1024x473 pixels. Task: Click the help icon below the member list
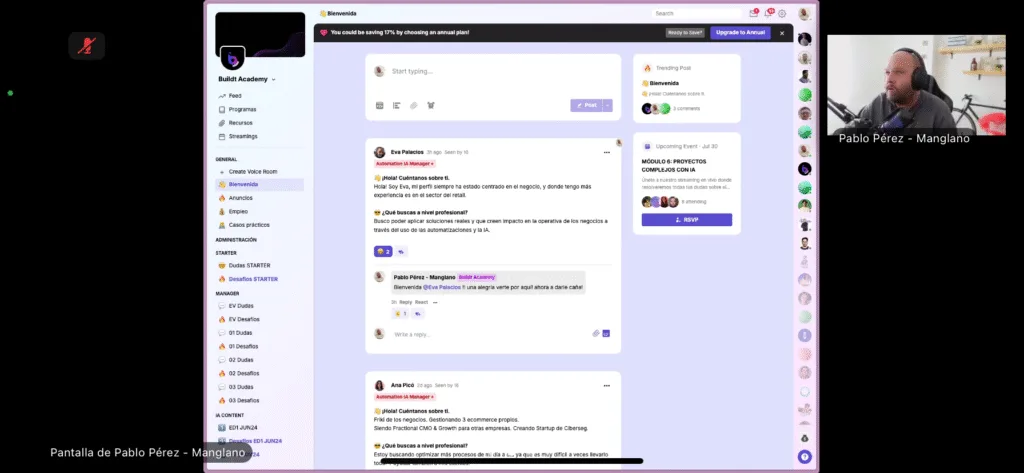pos(805,457)
